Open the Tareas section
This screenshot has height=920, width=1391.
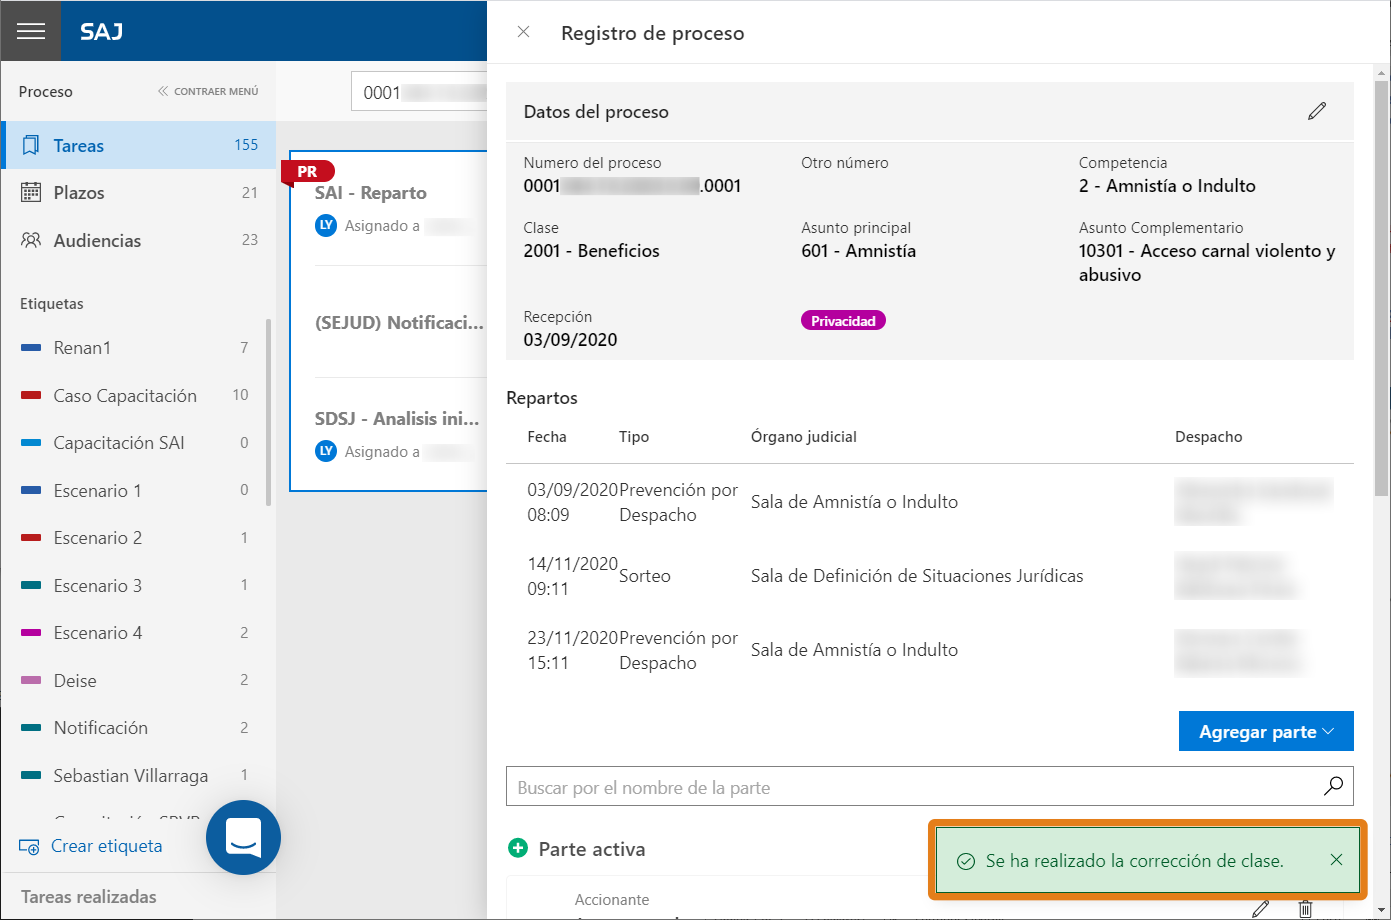(138, 145)
